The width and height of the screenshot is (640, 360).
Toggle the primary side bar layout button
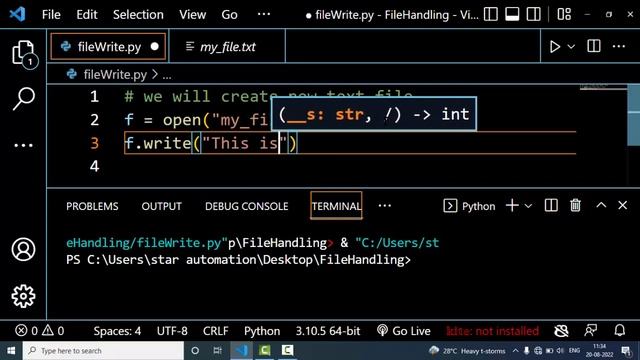491,14
